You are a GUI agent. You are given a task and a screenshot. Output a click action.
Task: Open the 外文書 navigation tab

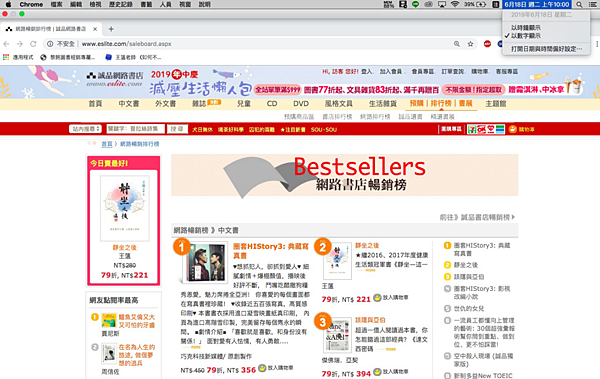point(165,103)
